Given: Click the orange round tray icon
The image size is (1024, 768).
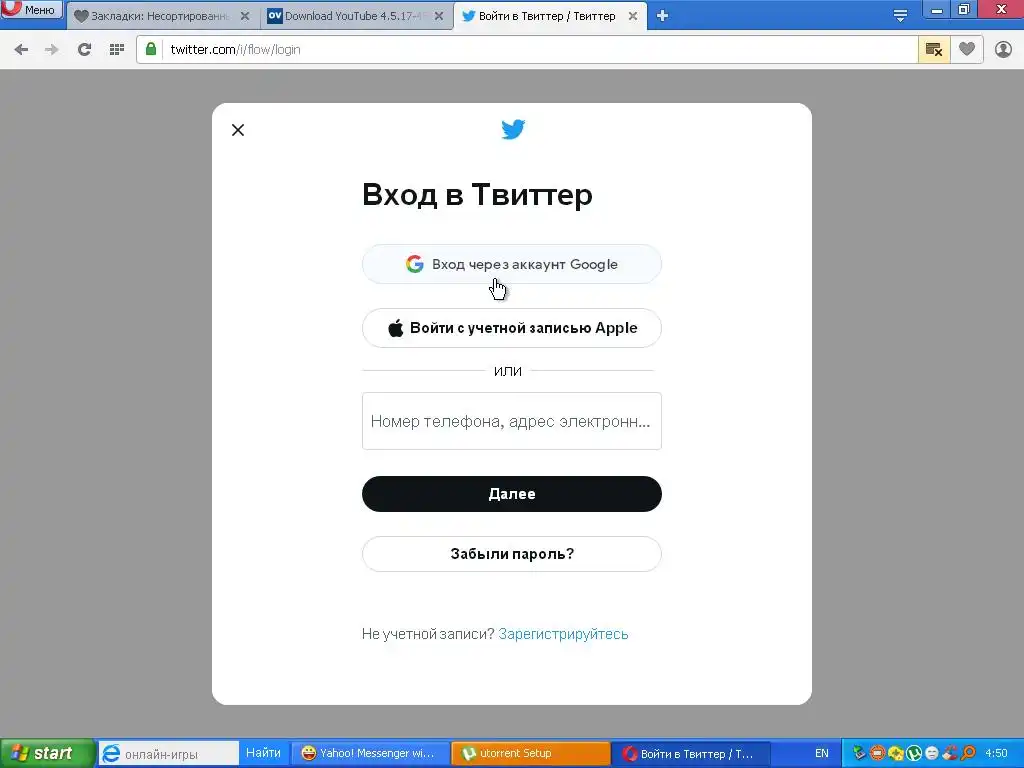Looking at the screenshot, I should point(877,754).
